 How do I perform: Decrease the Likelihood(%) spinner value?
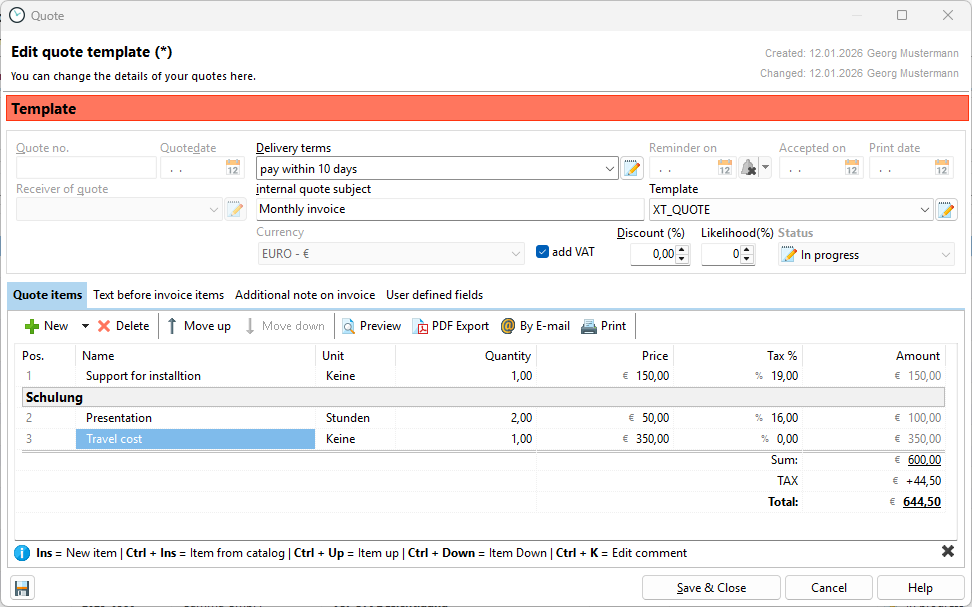tap(747, 260)
